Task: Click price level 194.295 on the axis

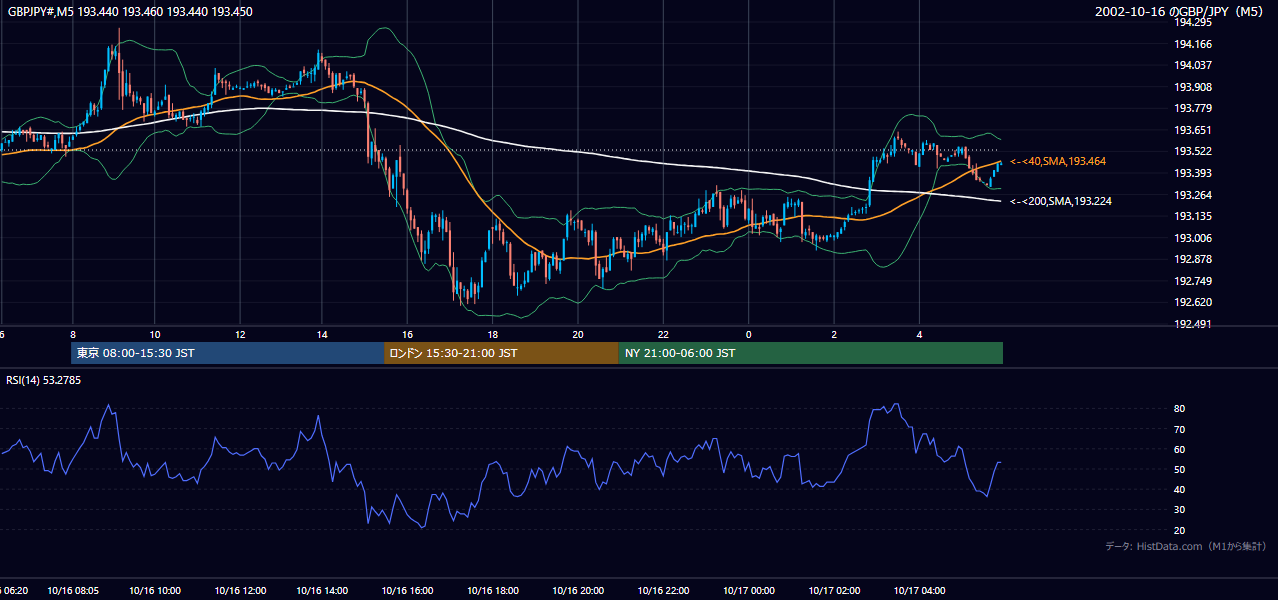Action: coord(1193,22)
